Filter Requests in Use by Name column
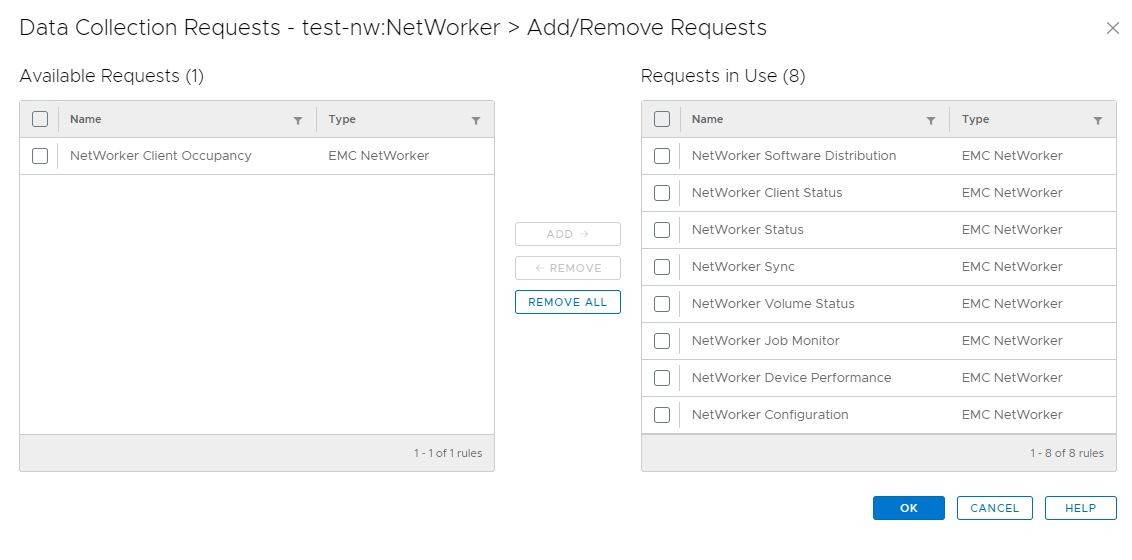Image resolution: width=1132 pixels, height=560 pixels. pos(931,121)
